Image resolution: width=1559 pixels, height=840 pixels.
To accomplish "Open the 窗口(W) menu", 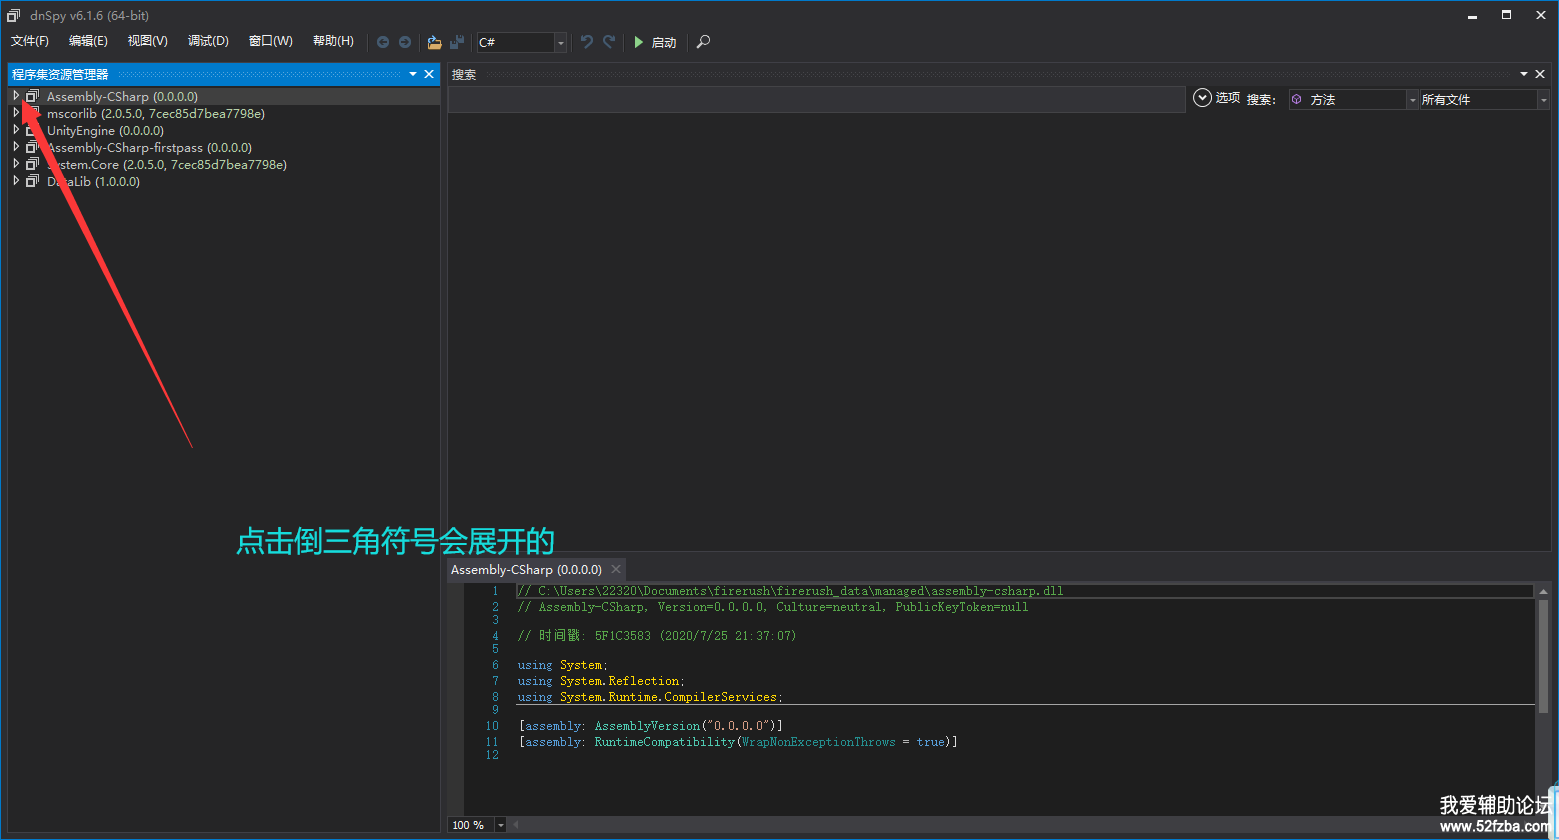I will click(271, 41).
